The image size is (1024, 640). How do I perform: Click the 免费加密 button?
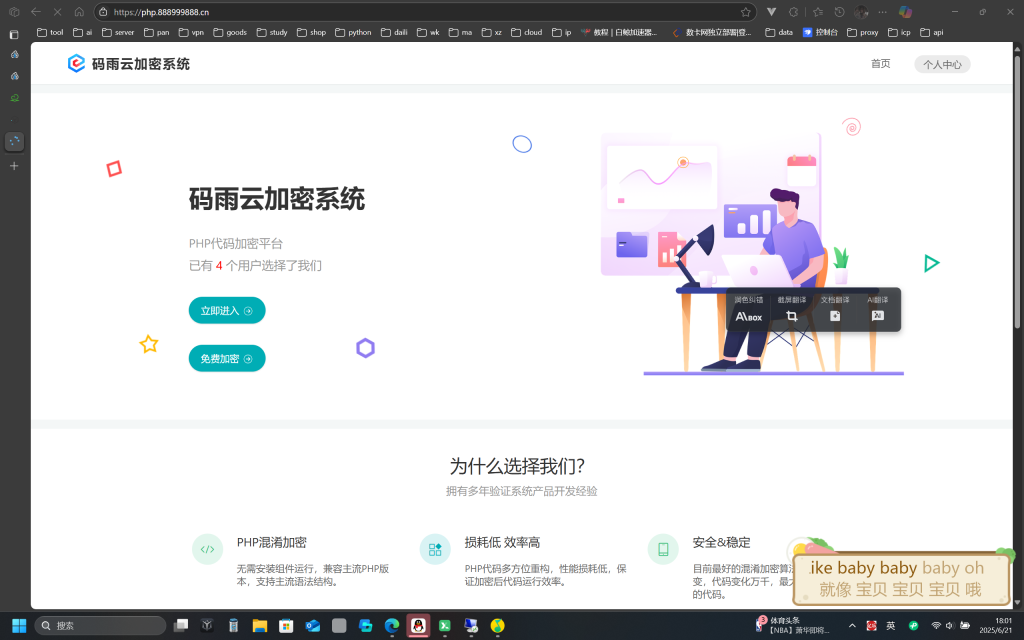(x=226, y=357)
